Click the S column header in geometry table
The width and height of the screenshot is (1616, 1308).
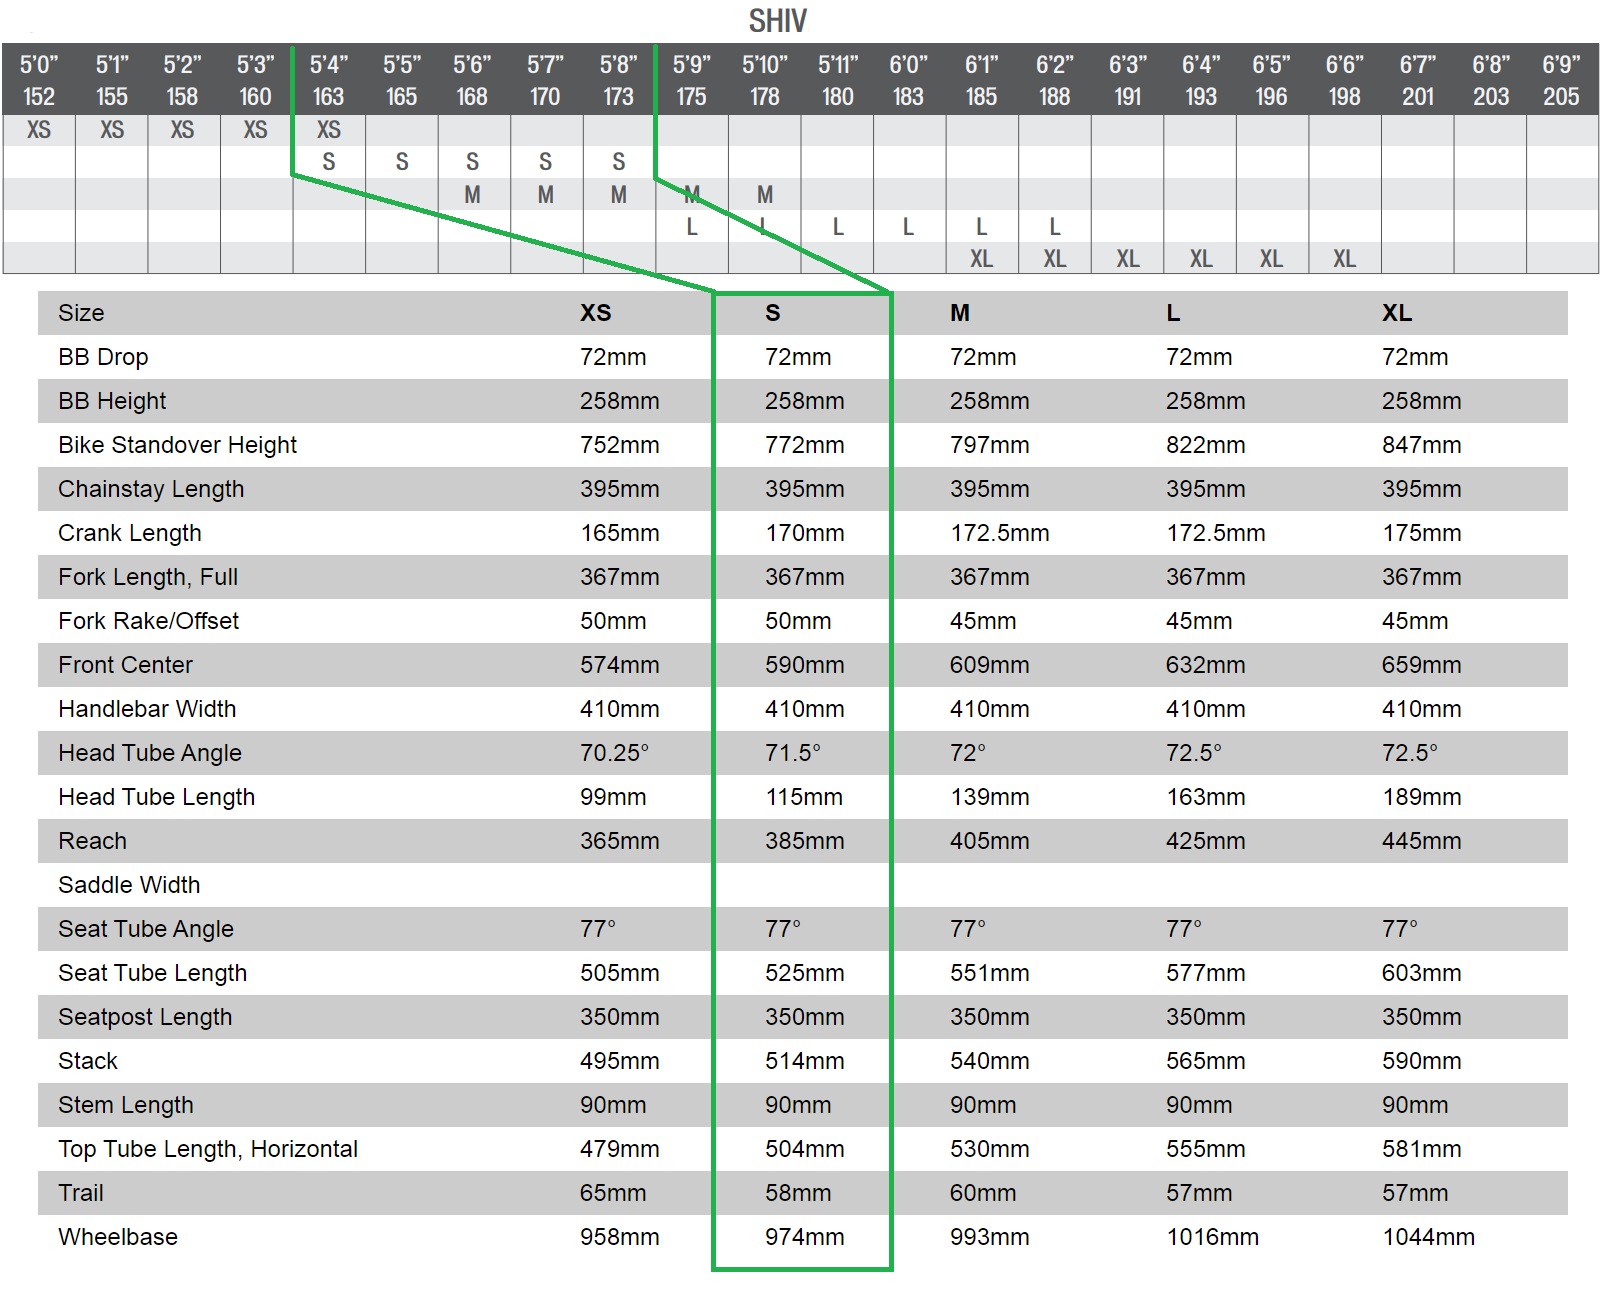pos(772,313)
